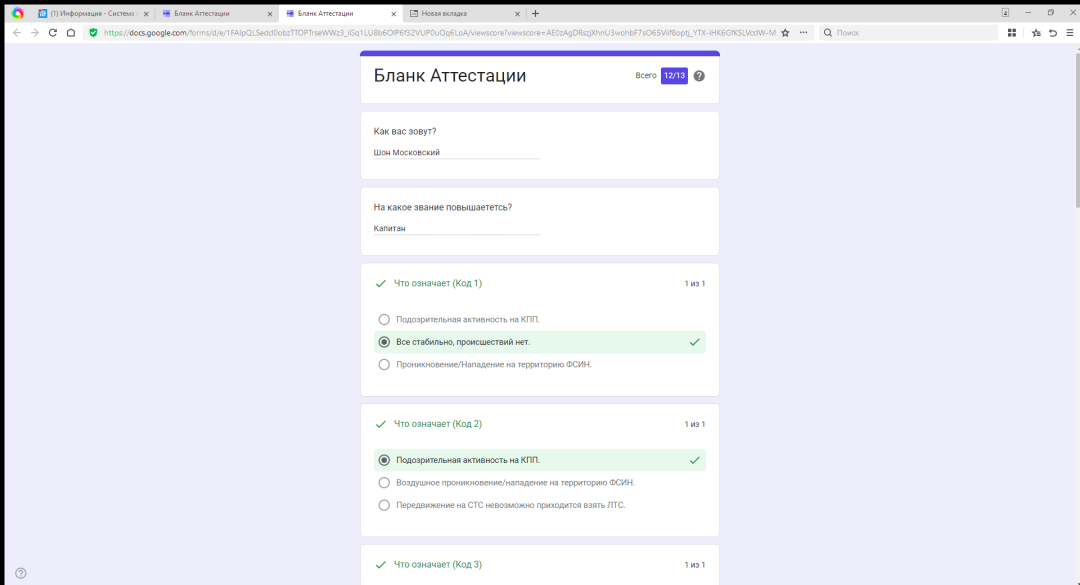
Task: Close the first Бланк Аттестации tab
Action: 270,14
